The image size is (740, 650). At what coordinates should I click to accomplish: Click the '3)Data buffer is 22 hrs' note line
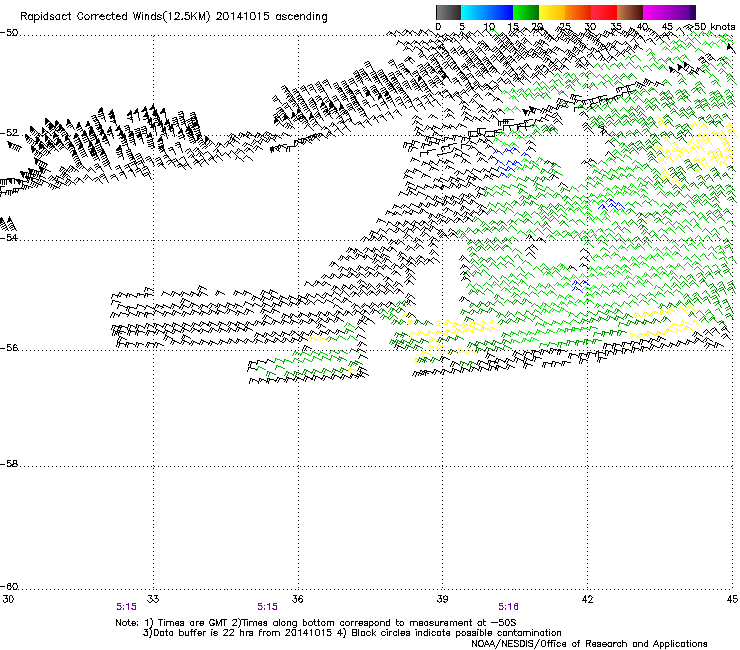click(352, 633)
